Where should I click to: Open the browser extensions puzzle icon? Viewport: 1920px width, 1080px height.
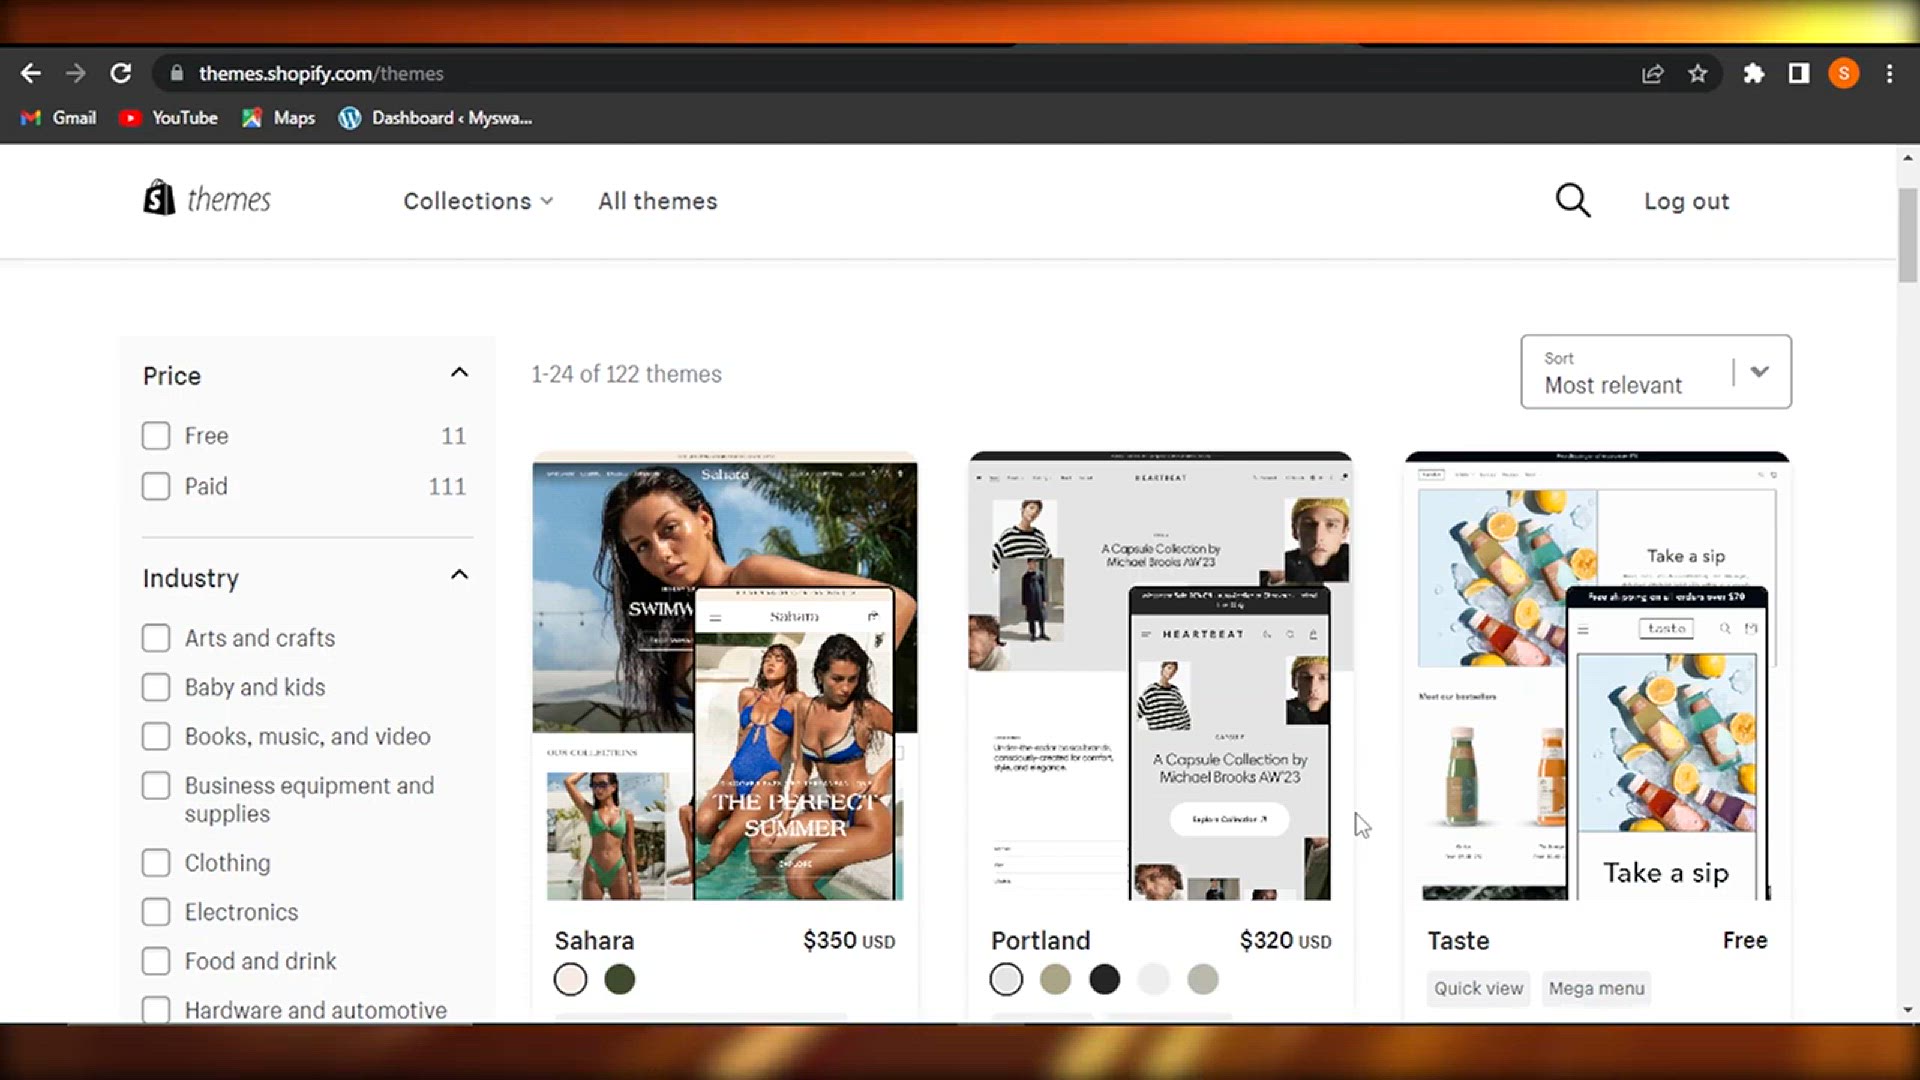coord(1753,73)
